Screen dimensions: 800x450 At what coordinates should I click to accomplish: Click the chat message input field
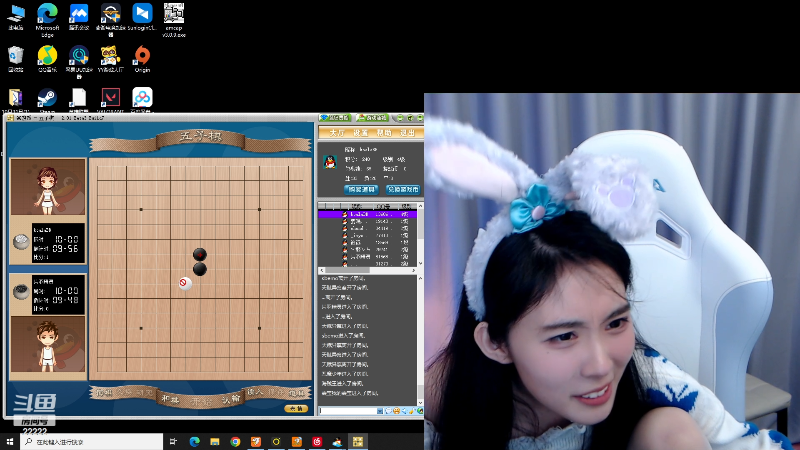(347, 411)
